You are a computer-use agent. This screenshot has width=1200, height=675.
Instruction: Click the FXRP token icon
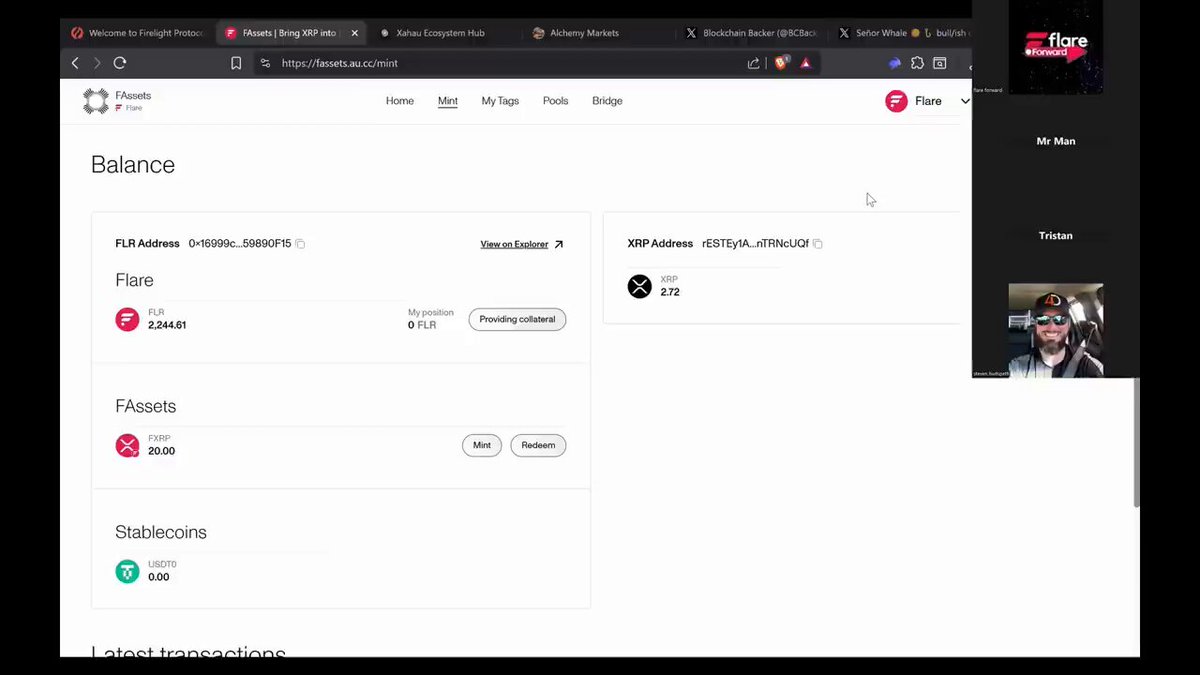pyautogui.click(x=127, y=446)
